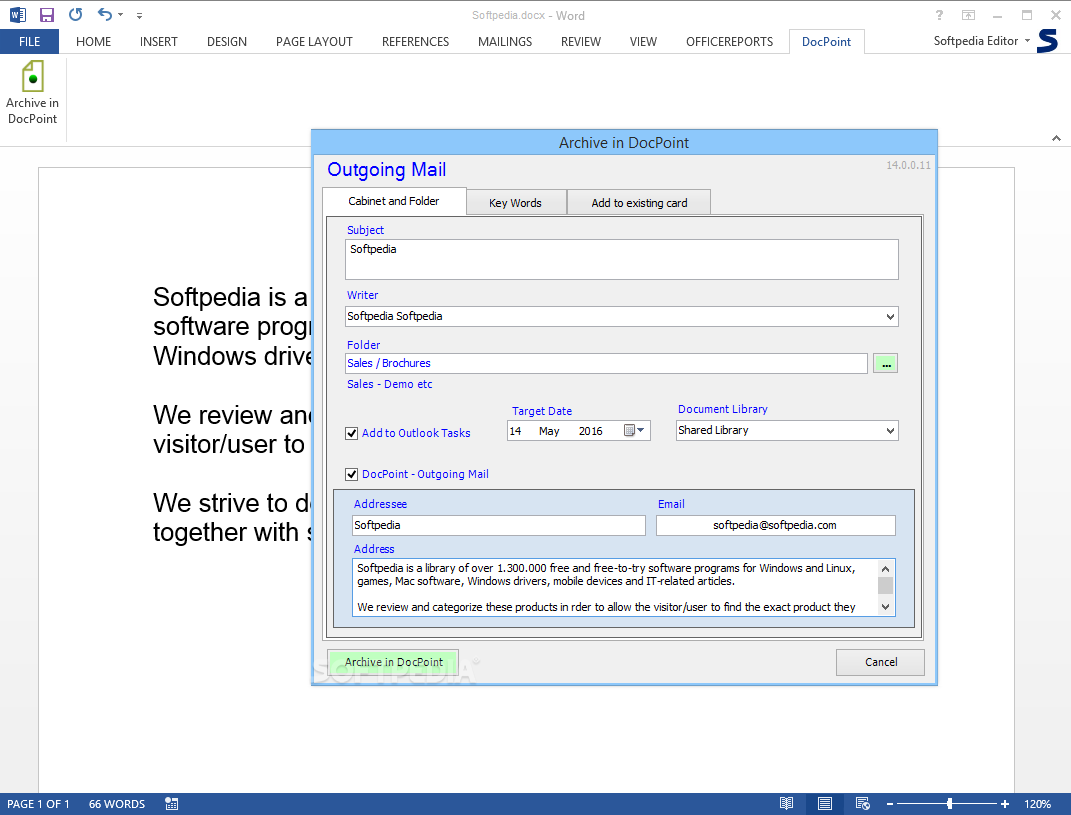Image resolution: width=1071 pixels, height=815 pixels.
Task: Expand the Document Library dropdown
Action: point(889,430)
